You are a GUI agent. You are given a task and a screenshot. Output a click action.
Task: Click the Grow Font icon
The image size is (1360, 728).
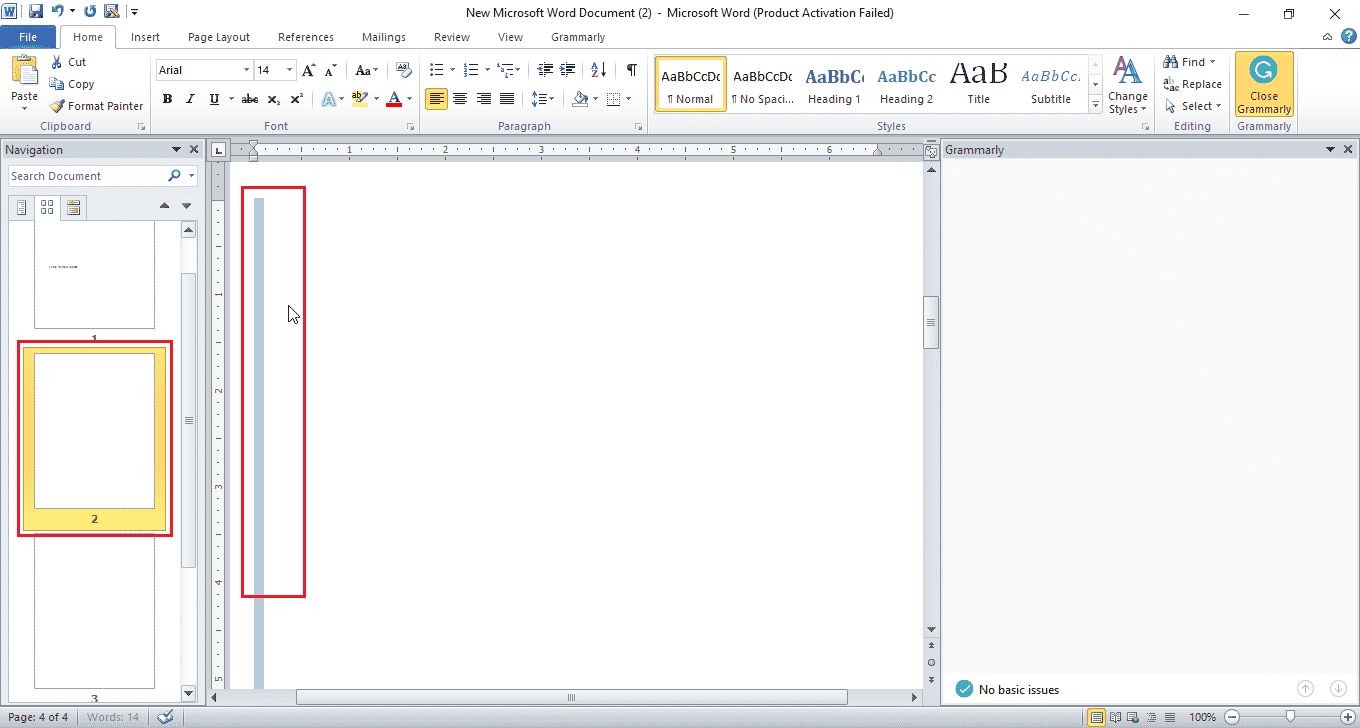point(309,70)
